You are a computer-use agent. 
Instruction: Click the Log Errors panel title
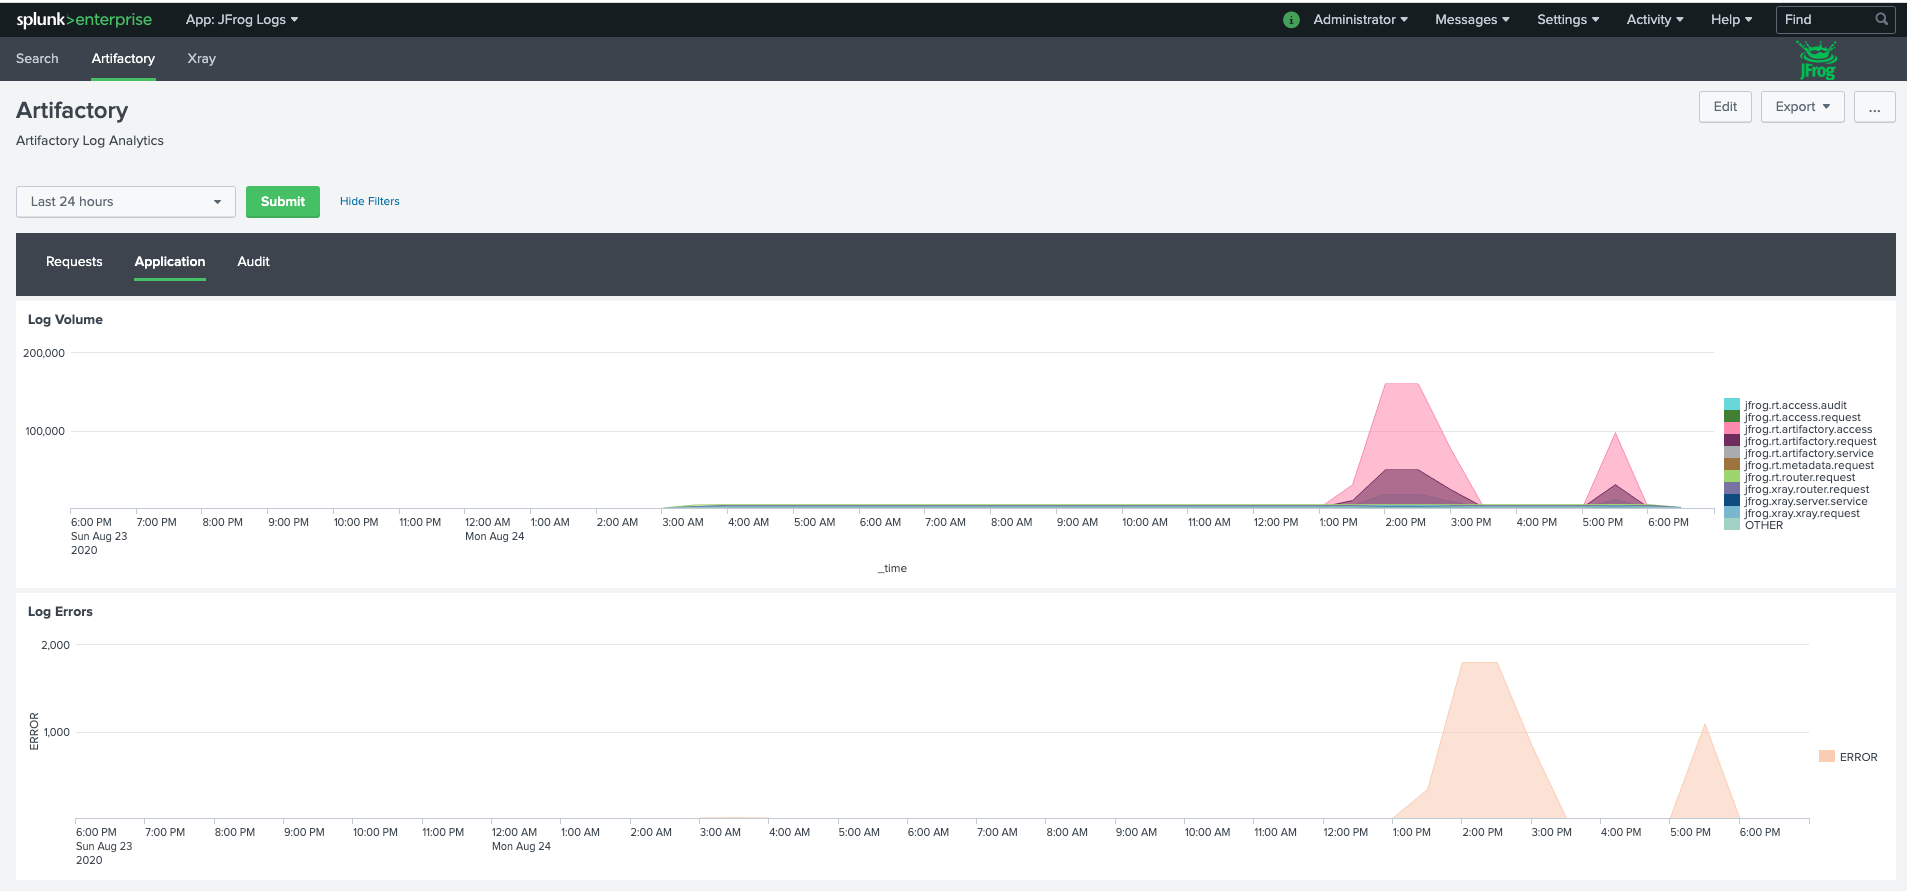(60, 612)
